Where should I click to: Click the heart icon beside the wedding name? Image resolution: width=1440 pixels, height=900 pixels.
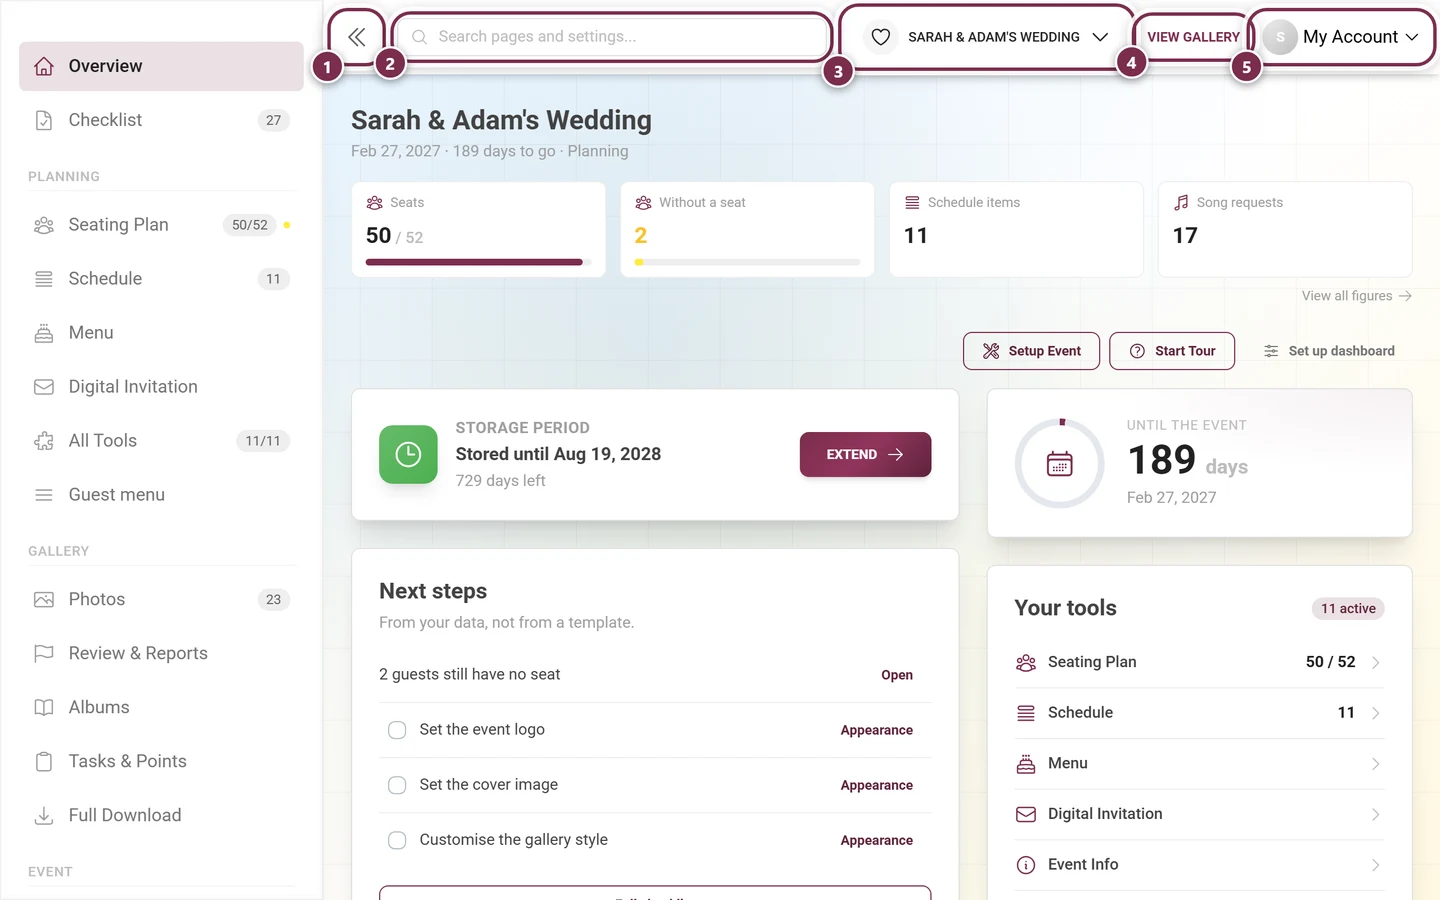[881, 37]
